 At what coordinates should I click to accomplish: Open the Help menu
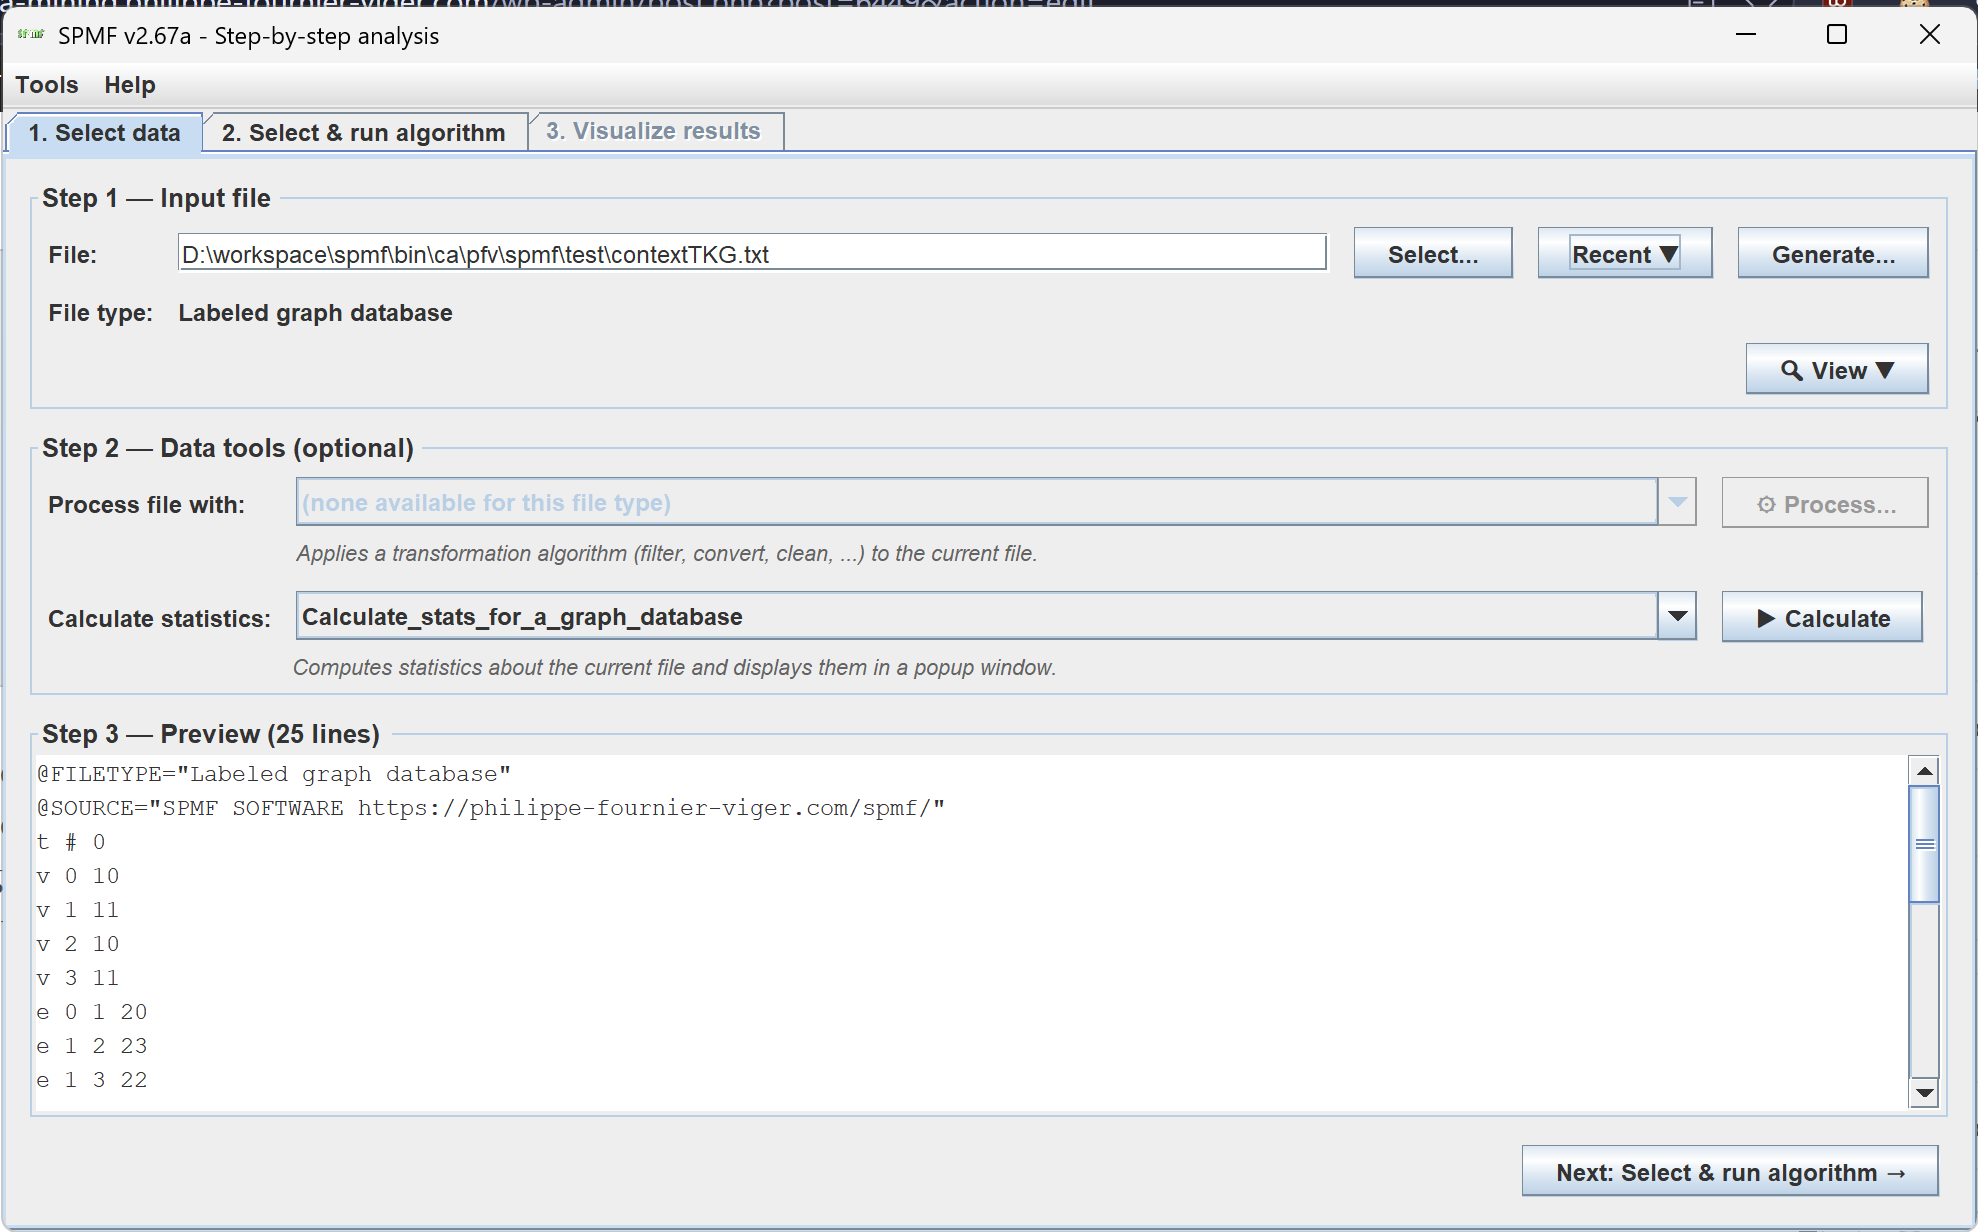(130, 85)
